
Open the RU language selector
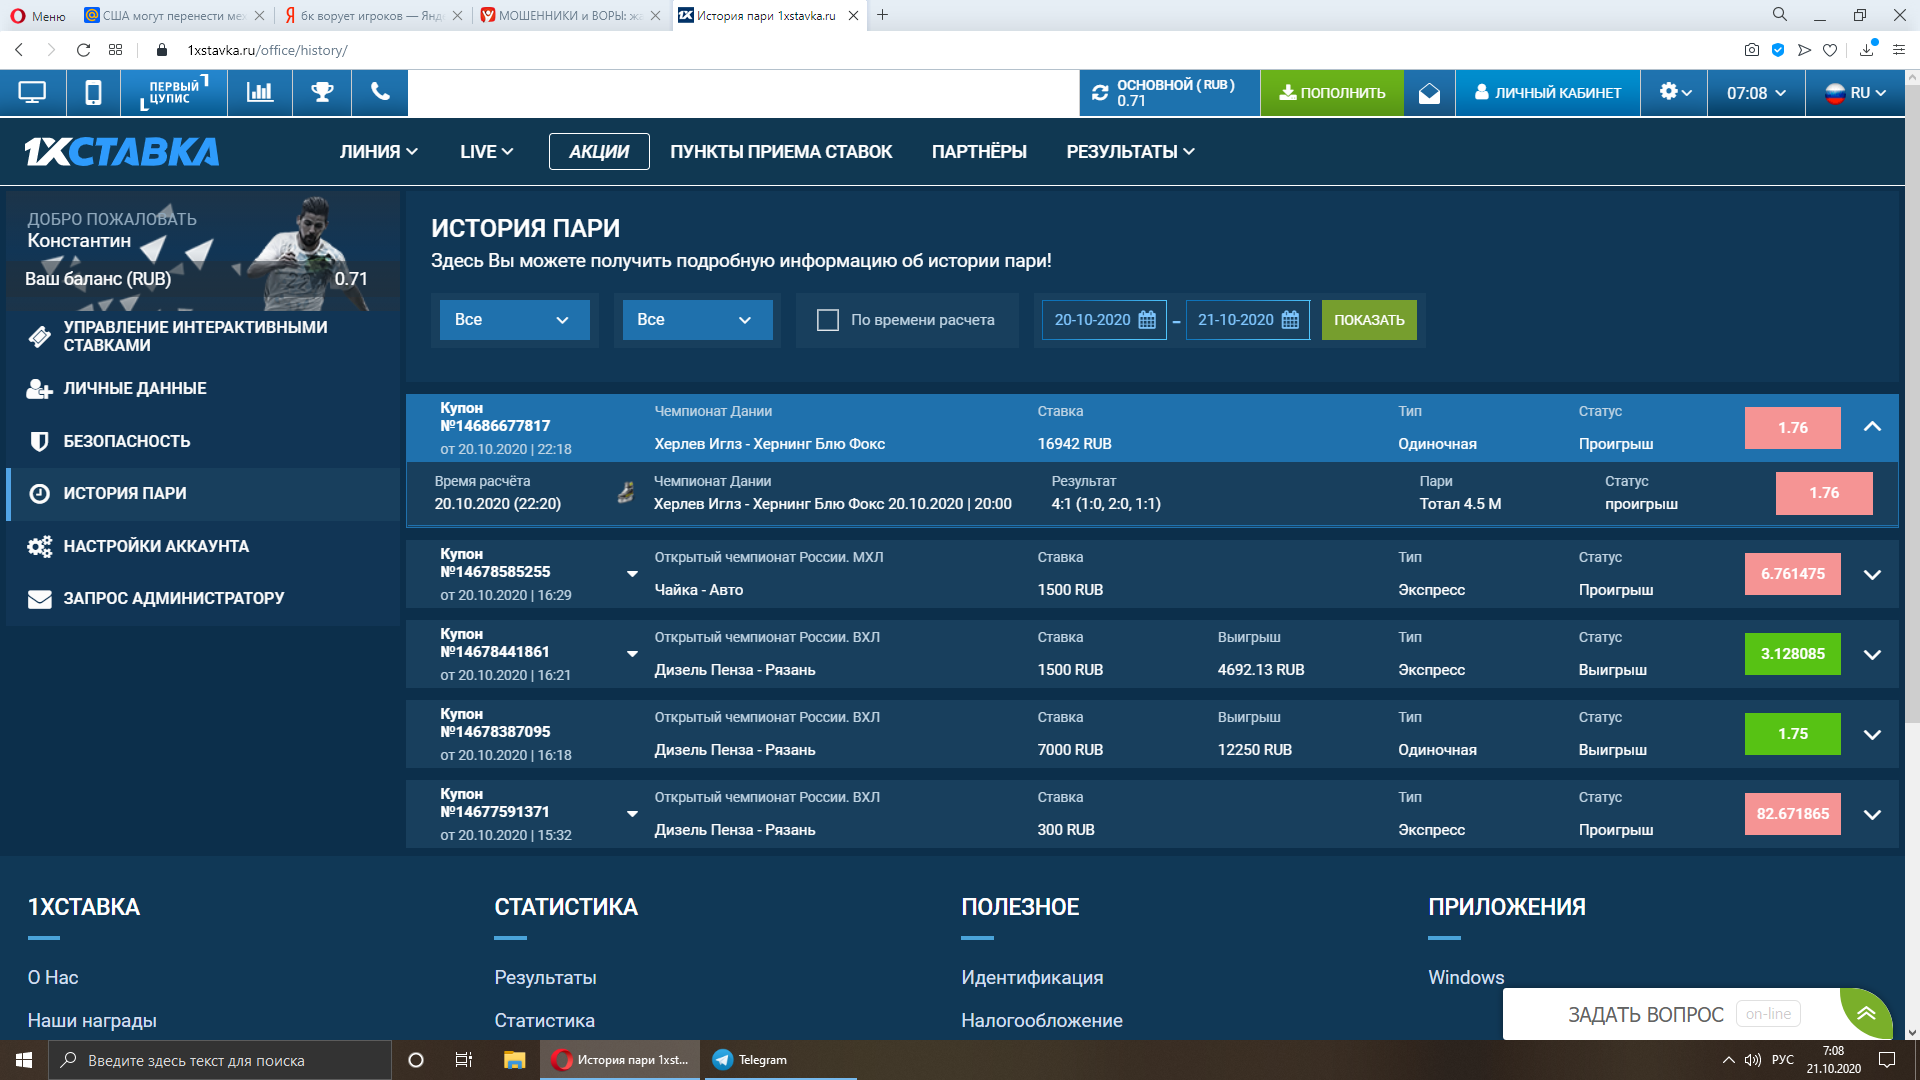point(1856,93)
